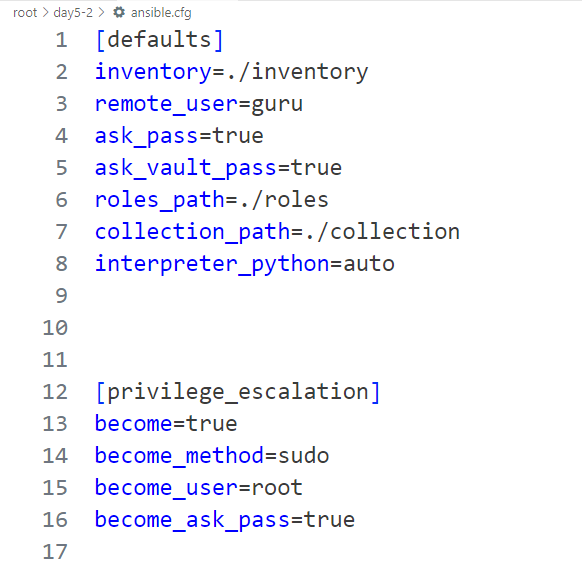Place cursor in [defaults] section header

[159, 40]
